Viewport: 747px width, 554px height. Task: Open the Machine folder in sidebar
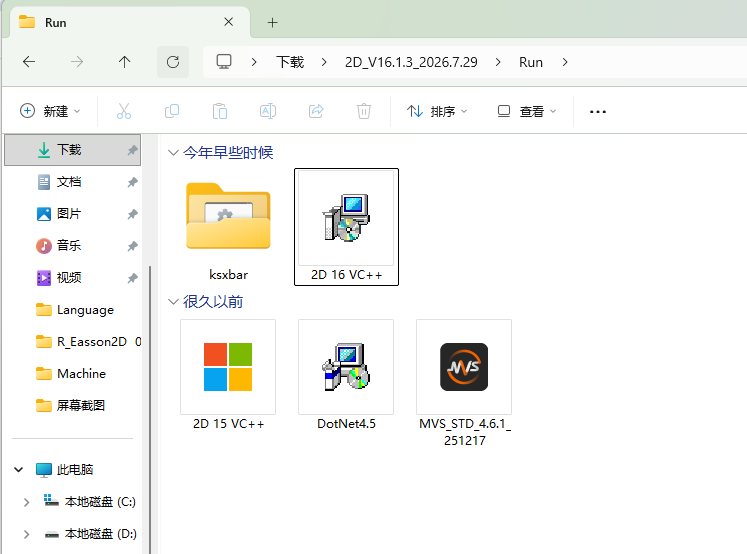[72, 373]
